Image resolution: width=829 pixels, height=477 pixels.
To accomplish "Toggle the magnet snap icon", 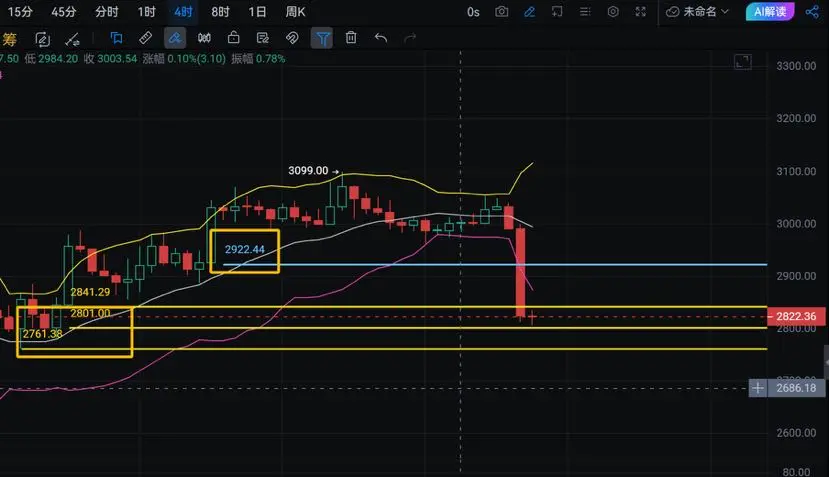I will coord(292,38).
